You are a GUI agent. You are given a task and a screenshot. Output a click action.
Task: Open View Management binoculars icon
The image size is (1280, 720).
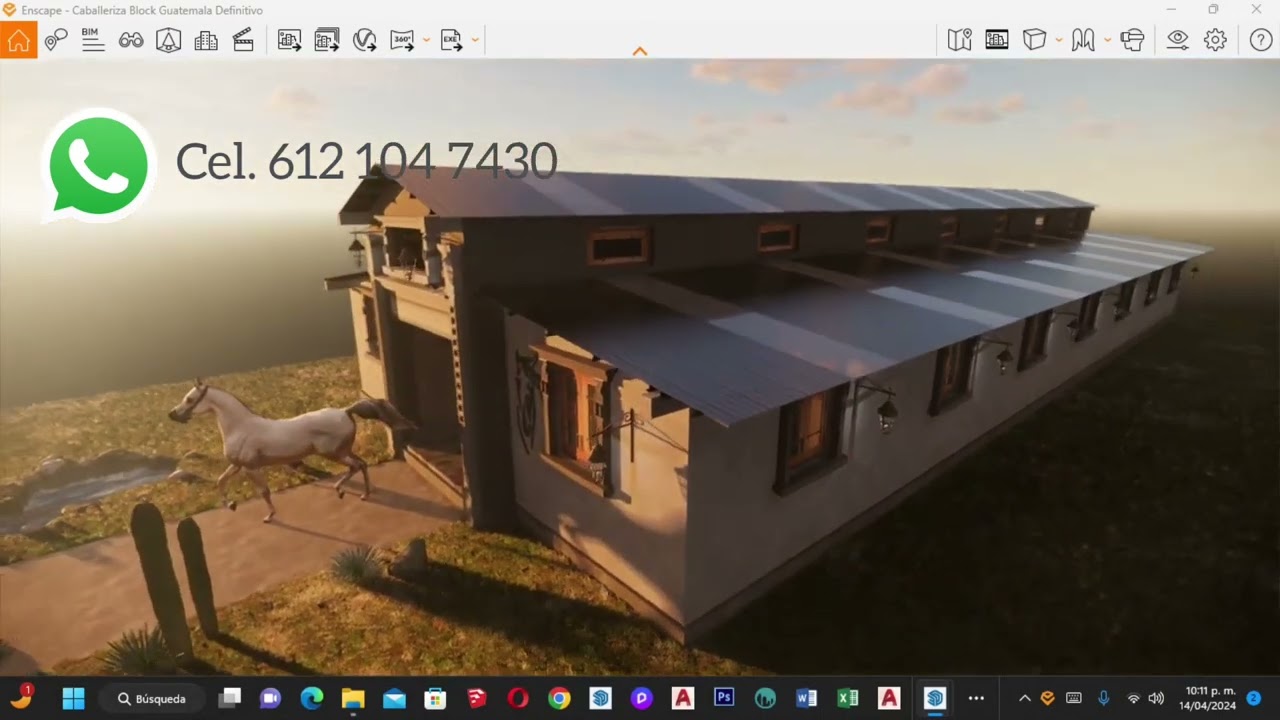[131, 40]
